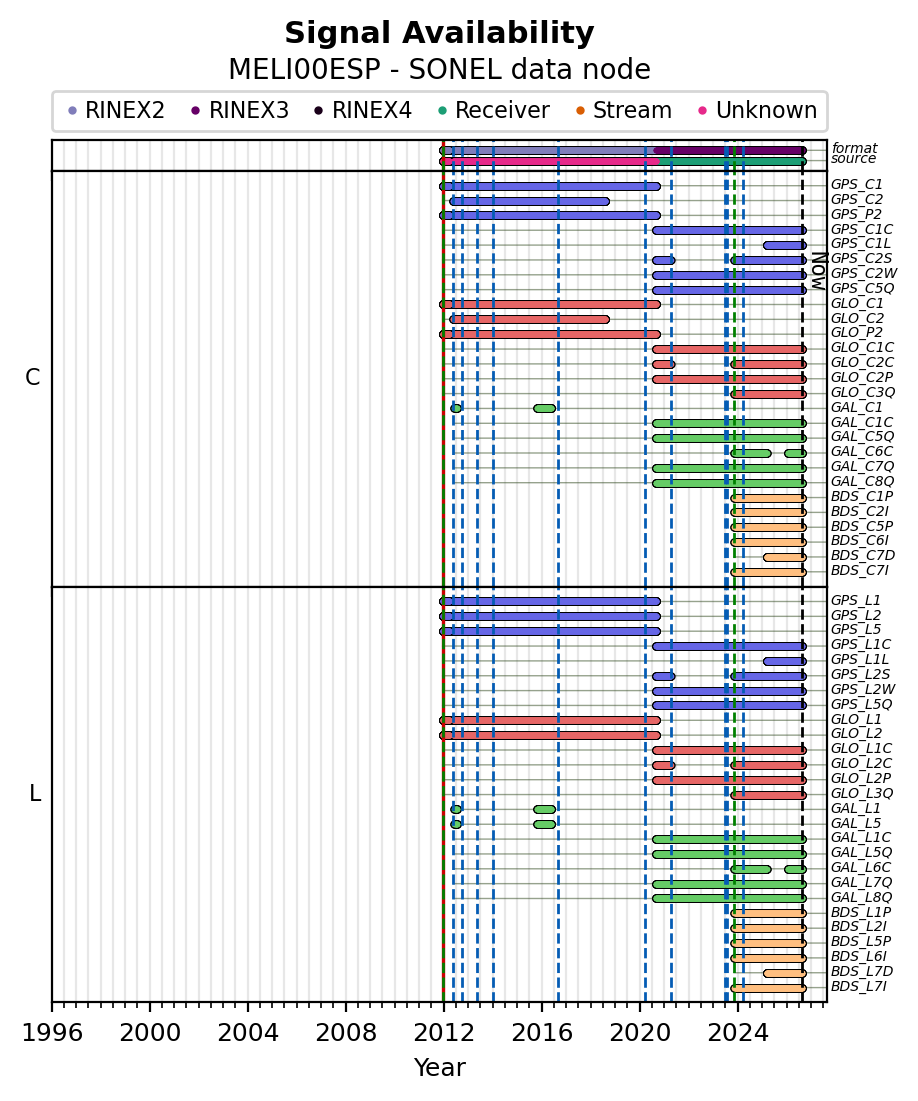The height and width of the screenshot is (1101, 918).
Task: Click the 2016 tick label on year axis
Action: pos(542,1034)
